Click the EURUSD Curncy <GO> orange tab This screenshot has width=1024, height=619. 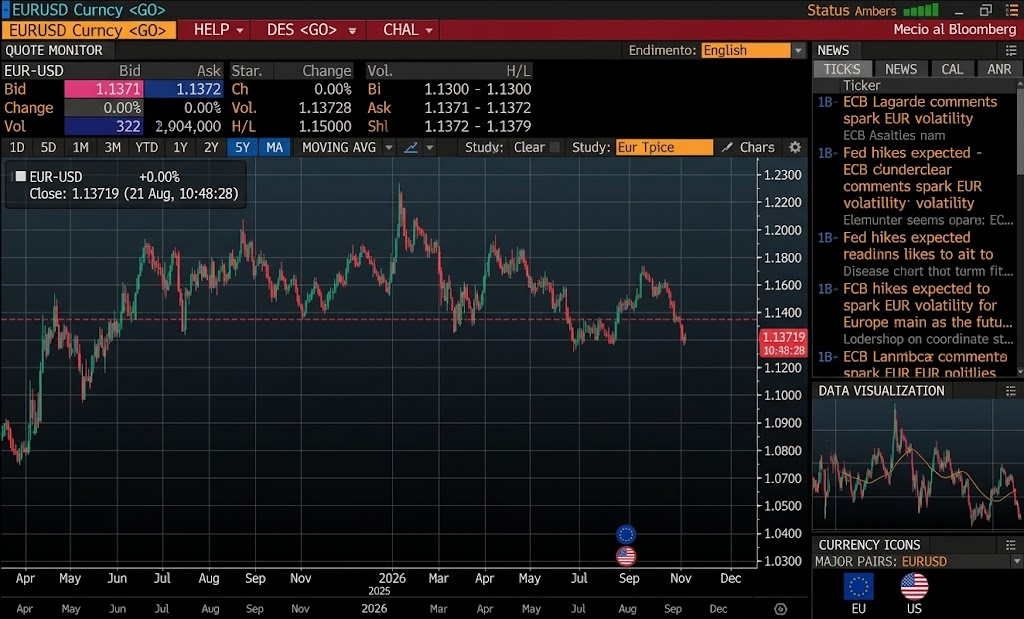click(x=88, y=30)
